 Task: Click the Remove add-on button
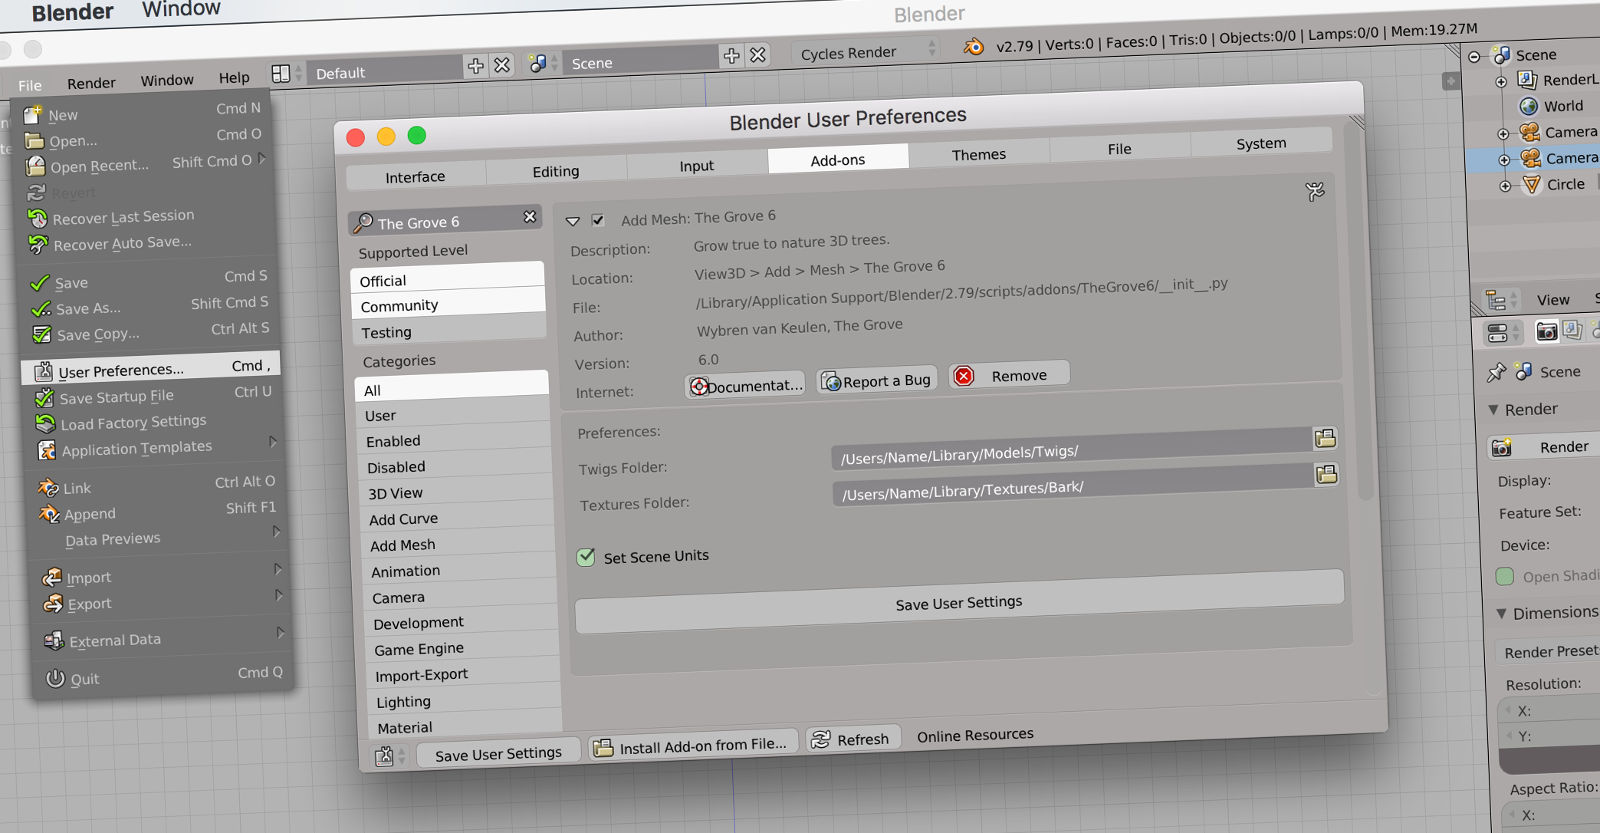tap(1009, 375)
